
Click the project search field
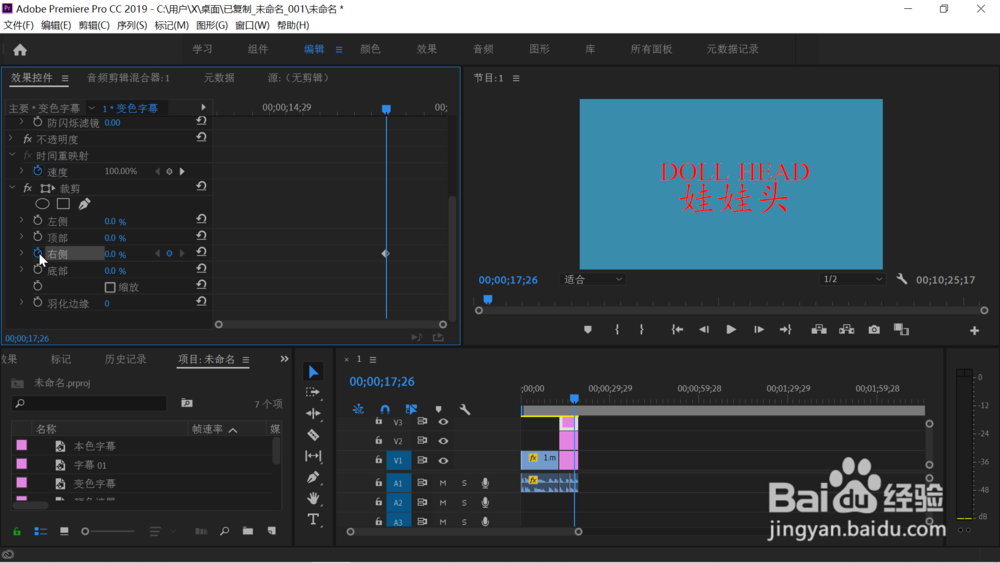click(x=89, y=403)
